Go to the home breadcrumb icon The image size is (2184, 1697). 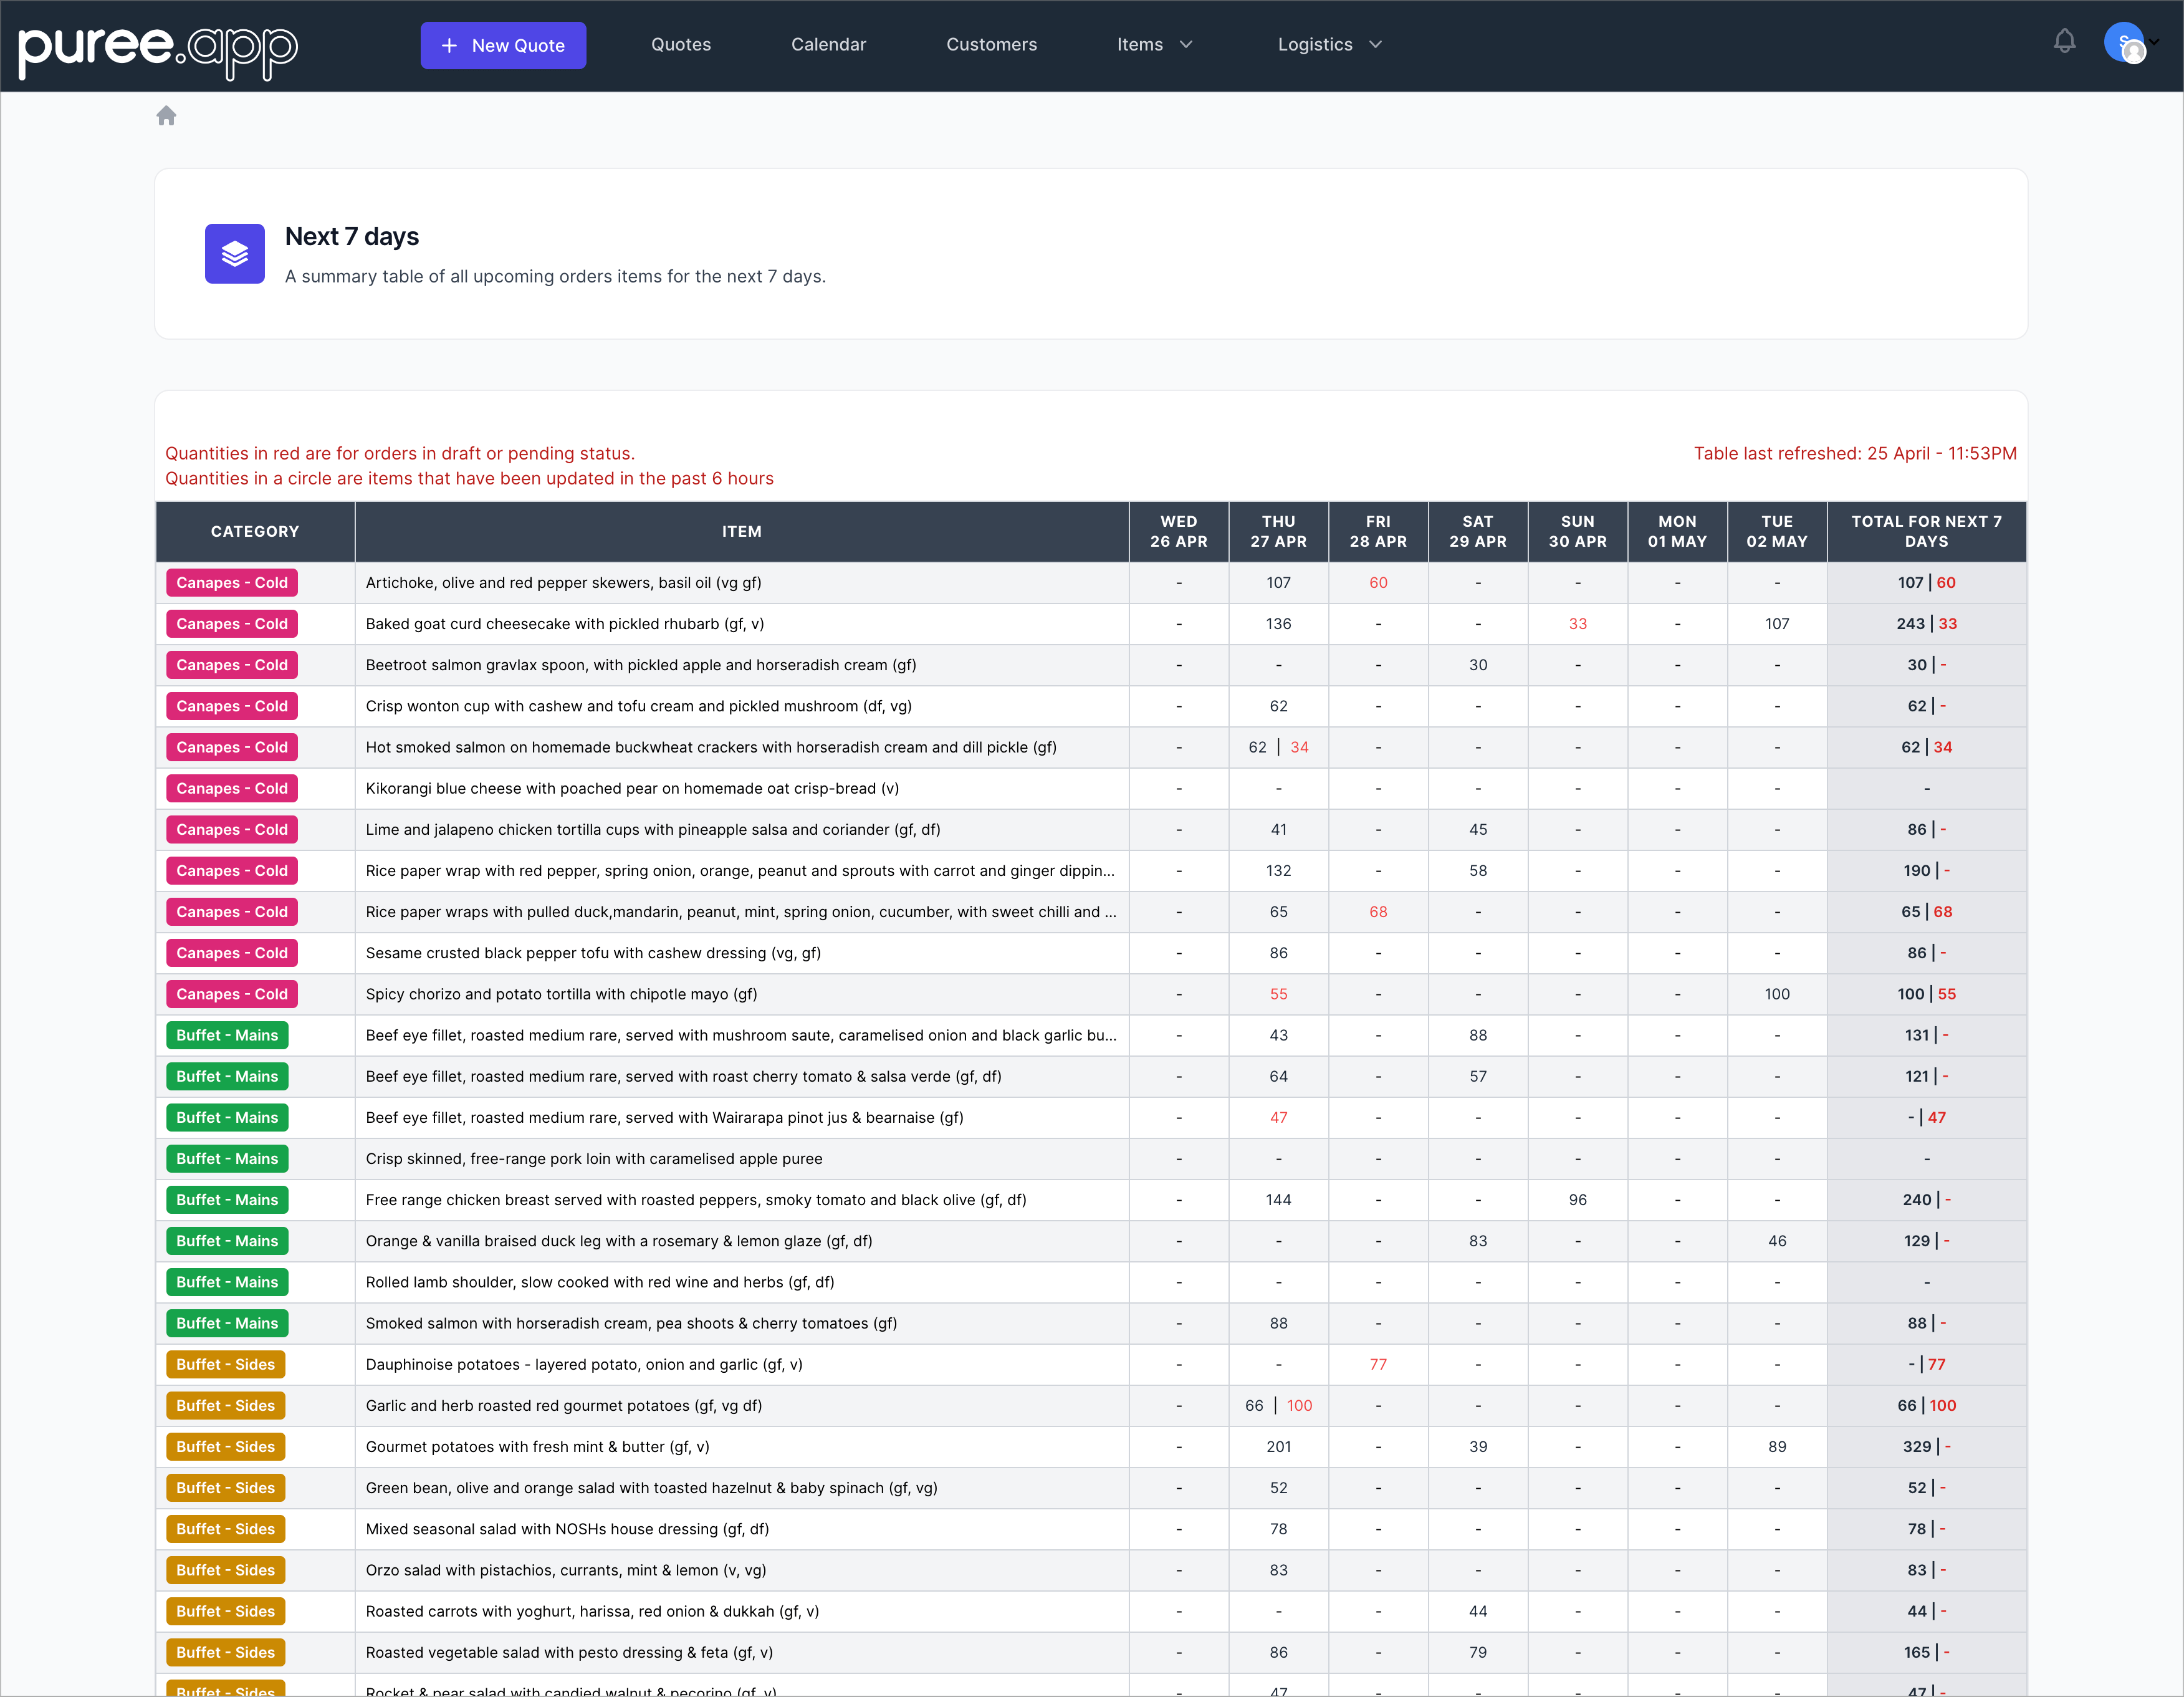[167, 116]
